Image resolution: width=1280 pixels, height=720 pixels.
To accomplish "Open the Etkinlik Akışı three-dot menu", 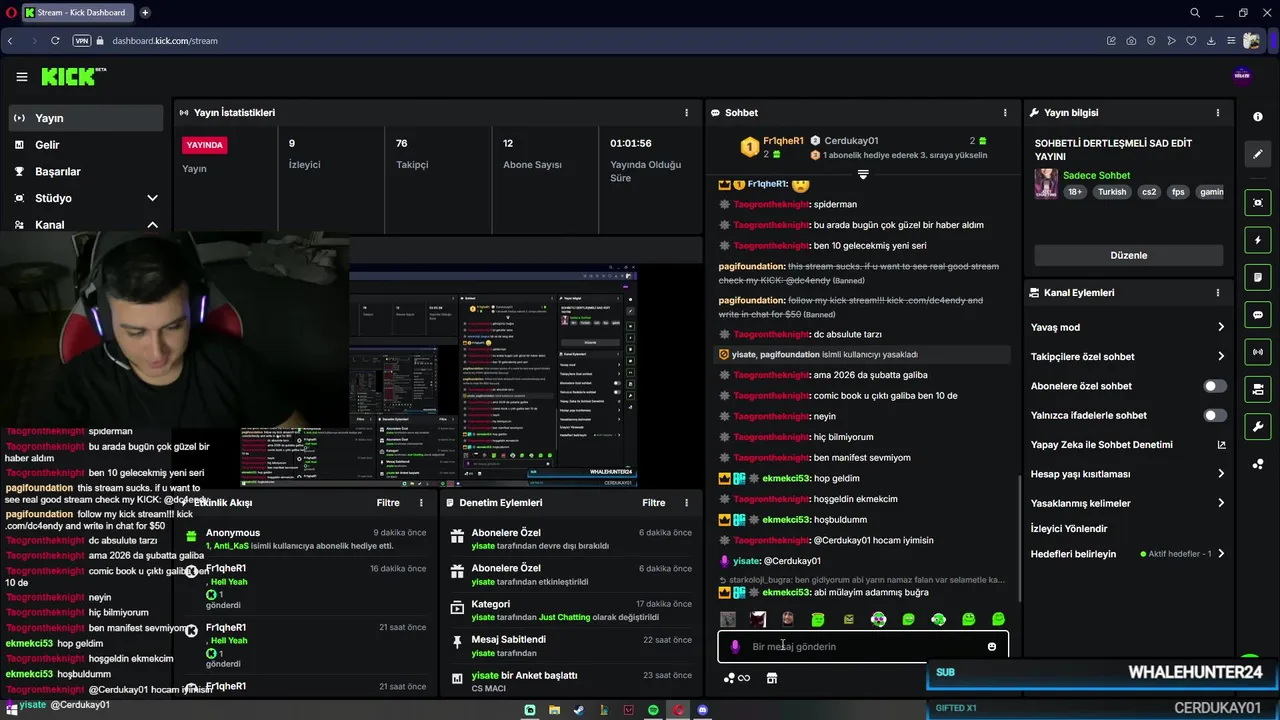I will tap(421, 503).
